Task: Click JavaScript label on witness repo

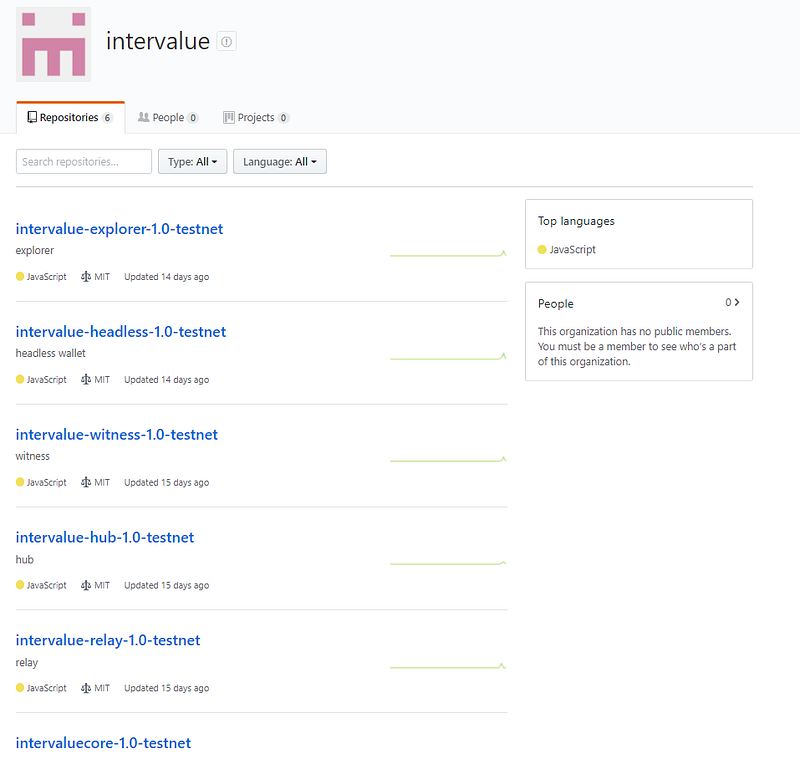Action: click(46, 483)
